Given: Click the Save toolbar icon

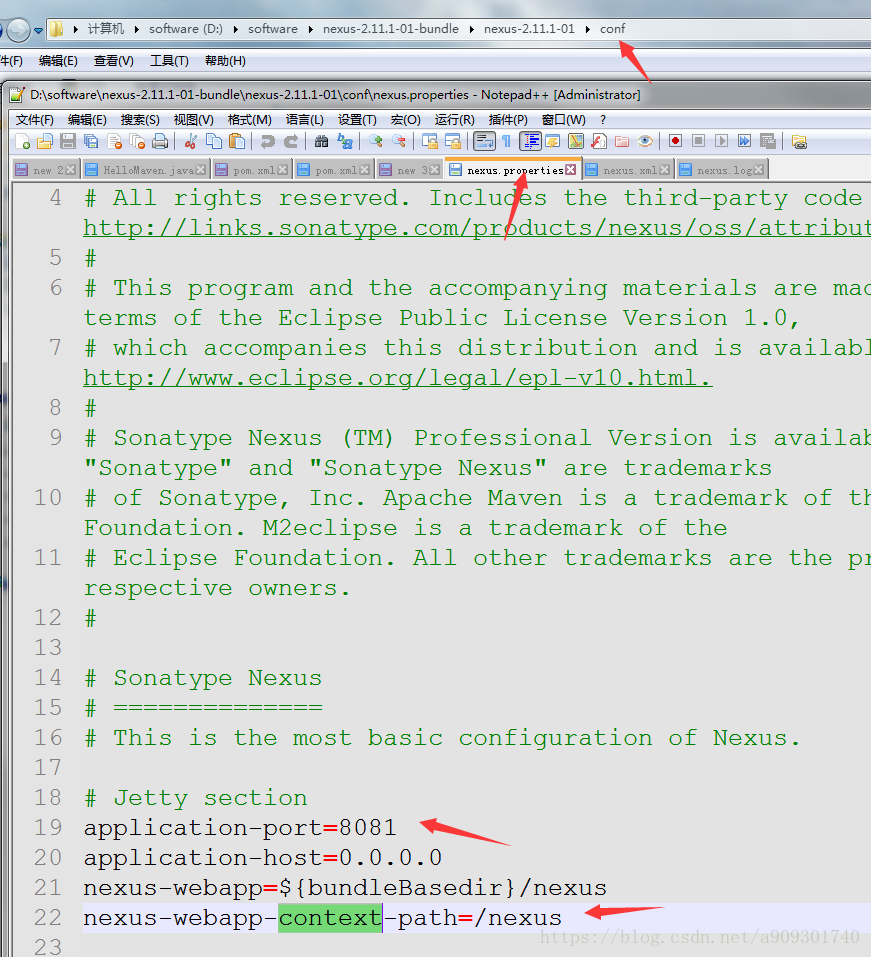Looking at the screenshot, I should [x=68, y=142].
